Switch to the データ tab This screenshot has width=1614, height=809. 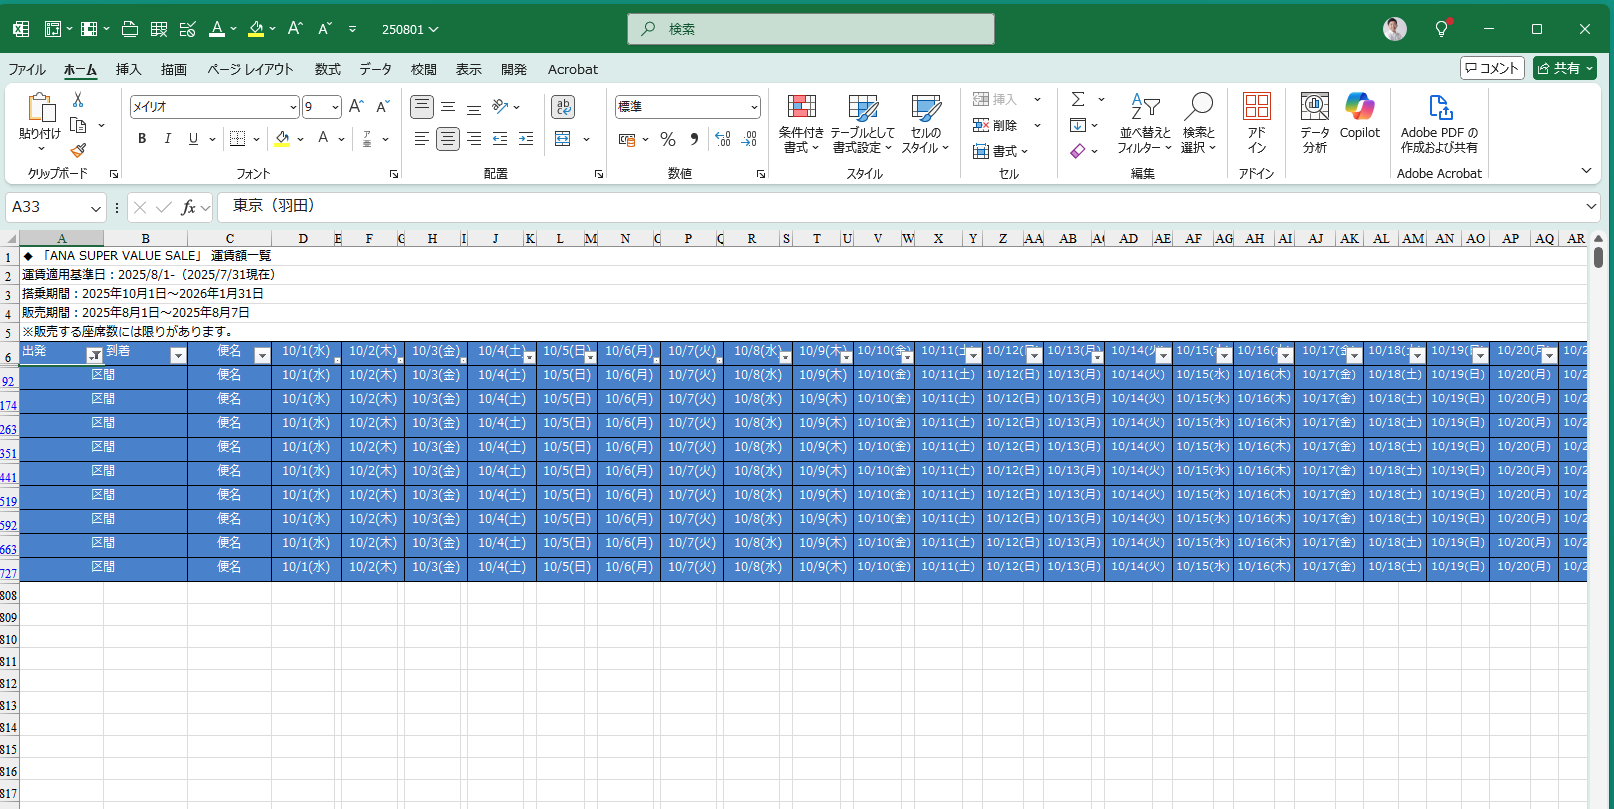coord(376,69)
